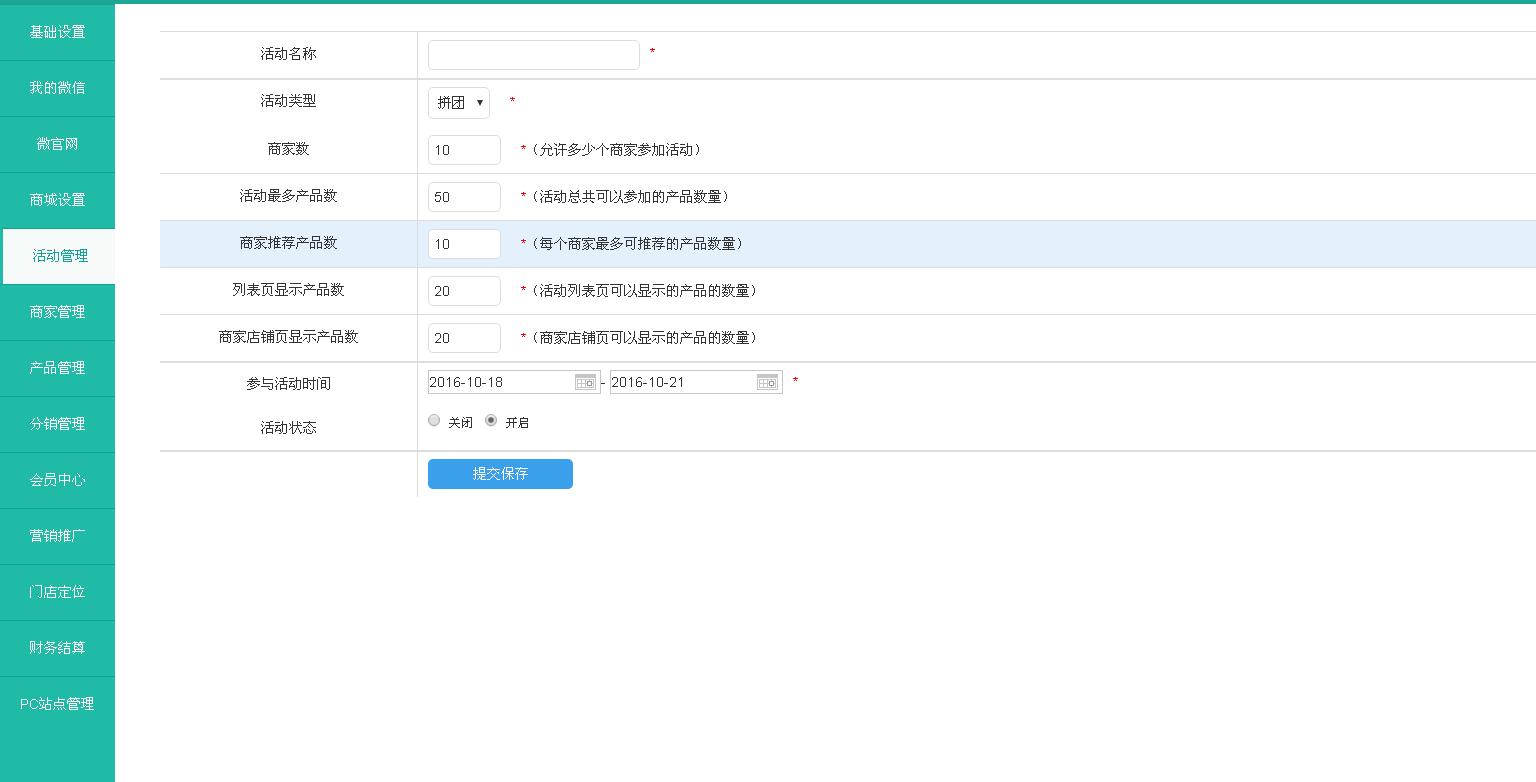Open the 微官网 sidebar menu
1536x782 pixels.
[x=57, y=144]
